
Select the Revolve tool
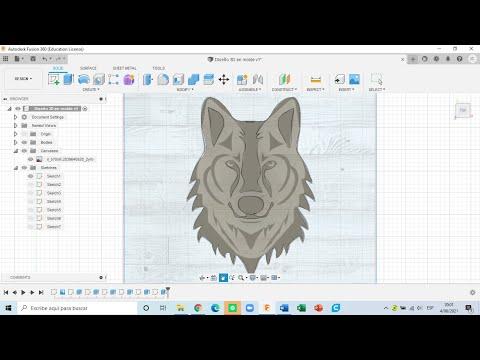pyautogui.click(x=84, y=79)
